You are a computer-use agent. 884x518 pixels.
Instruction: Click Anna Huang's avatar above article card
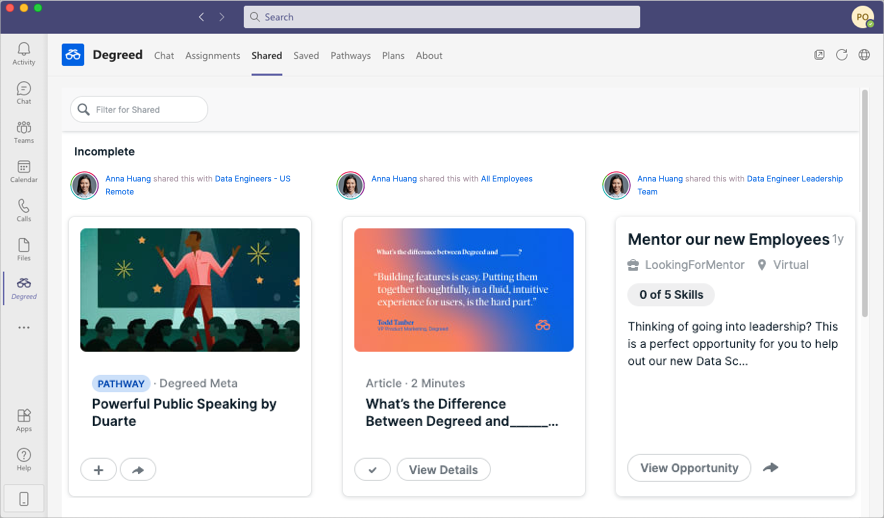tap(350, 185)
